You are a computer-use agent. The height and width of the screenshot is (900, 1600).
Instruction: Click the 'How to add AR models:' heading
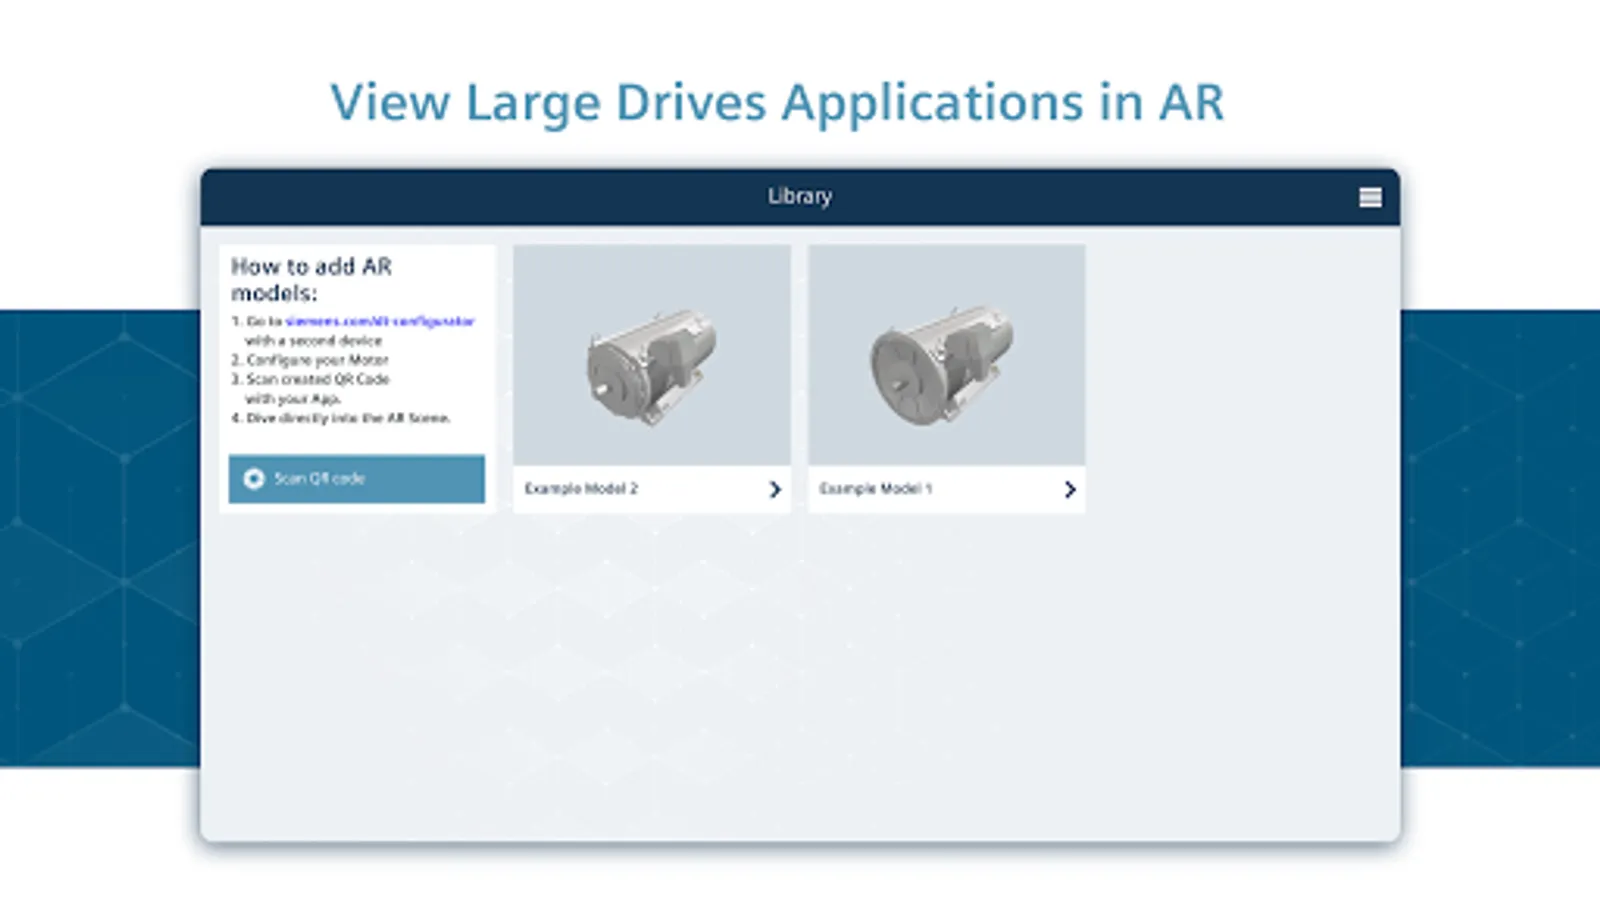click(x=312, y=279)
